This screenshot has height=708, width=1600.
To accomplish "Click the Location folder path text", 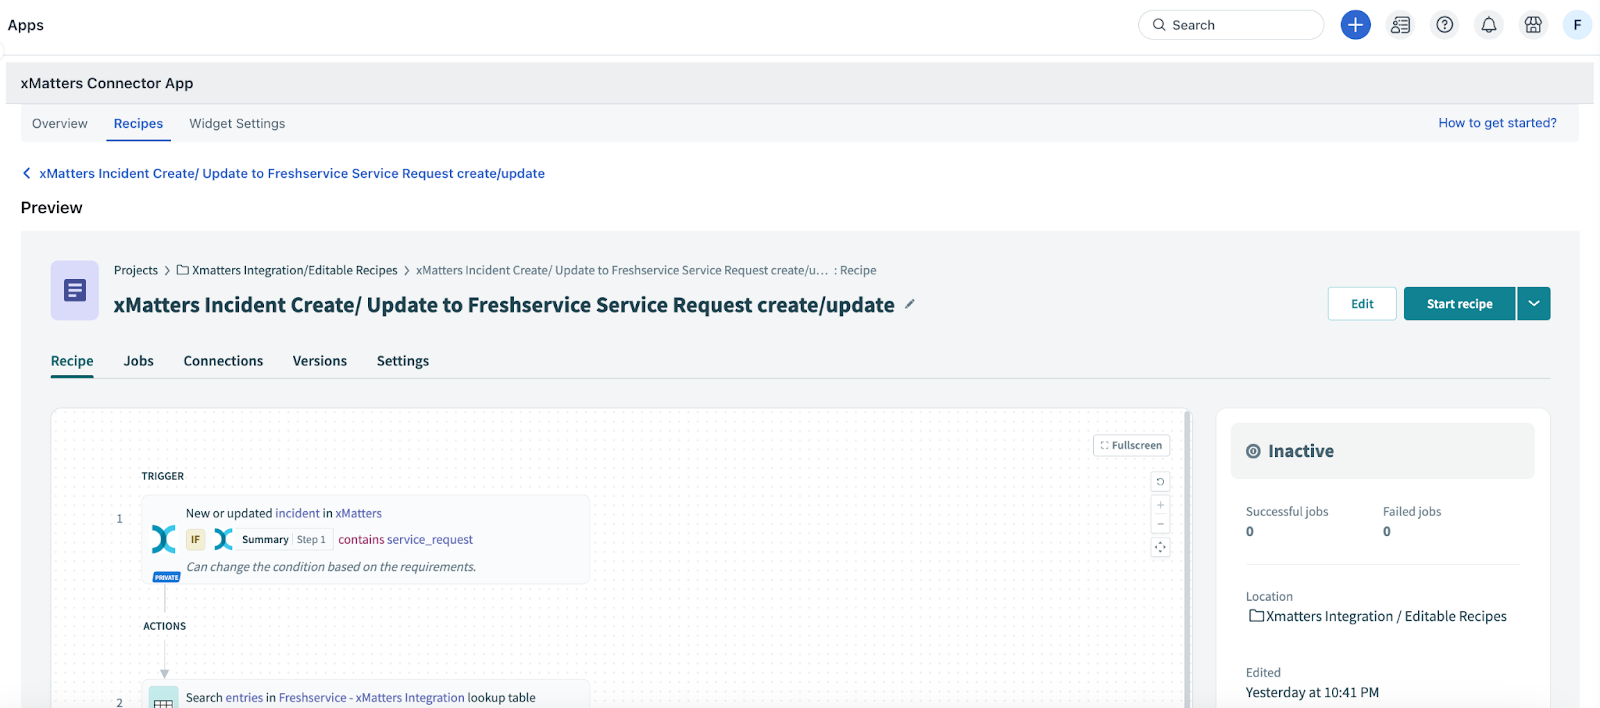I will (1386, 616).
